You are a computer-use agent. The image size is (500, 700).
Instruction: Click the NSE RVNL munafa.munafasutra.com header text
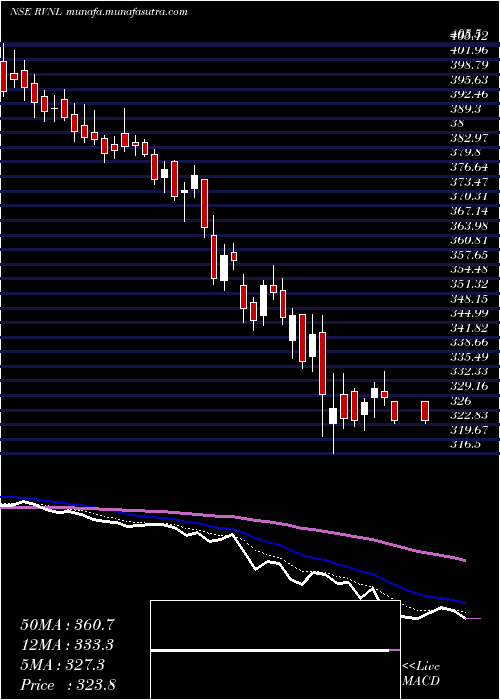click(98, 12)
